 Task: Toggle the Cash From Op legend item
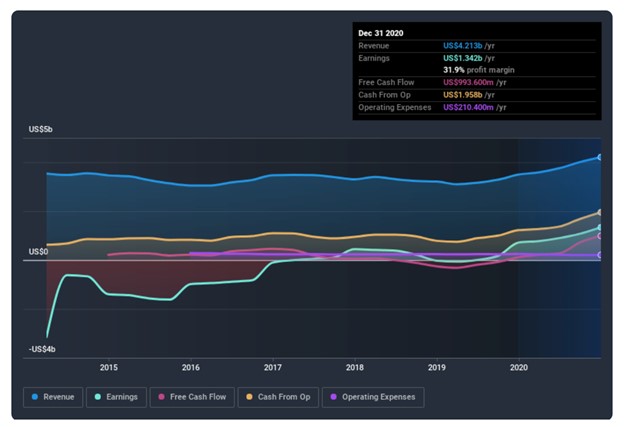(x=279, y=397)
